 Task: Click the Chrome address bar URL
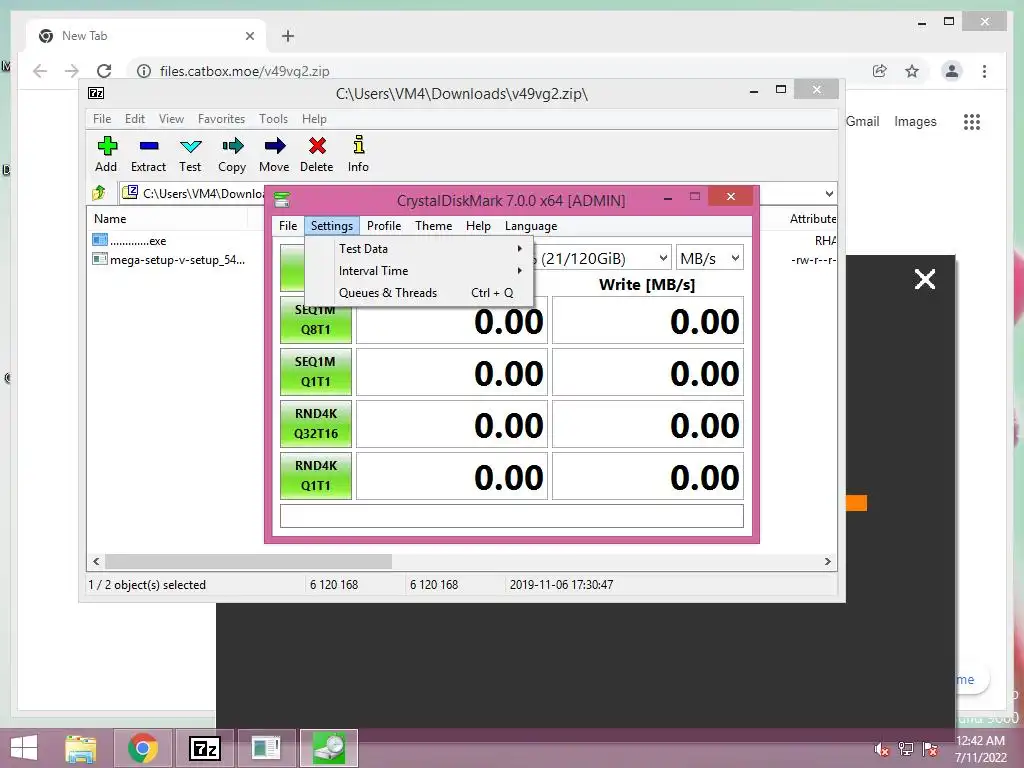(x=244, y=71)
